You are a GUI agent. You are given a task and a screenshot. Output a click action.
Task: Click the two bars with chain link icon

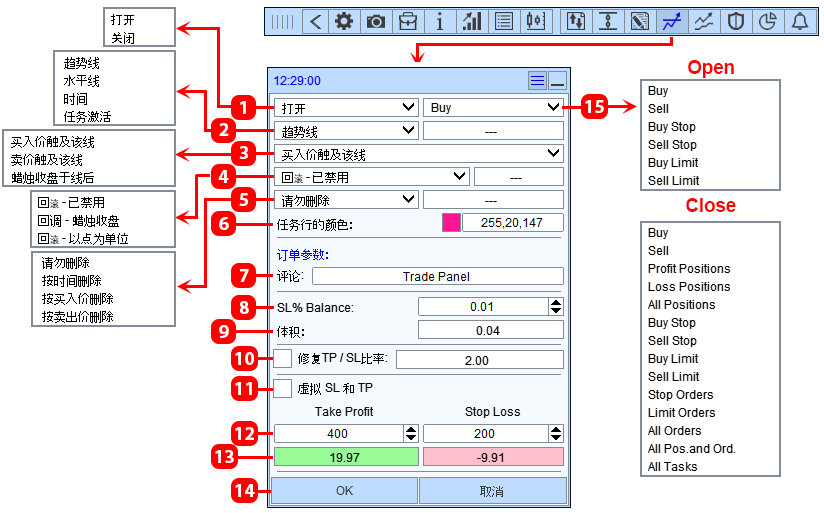(608, 22)
